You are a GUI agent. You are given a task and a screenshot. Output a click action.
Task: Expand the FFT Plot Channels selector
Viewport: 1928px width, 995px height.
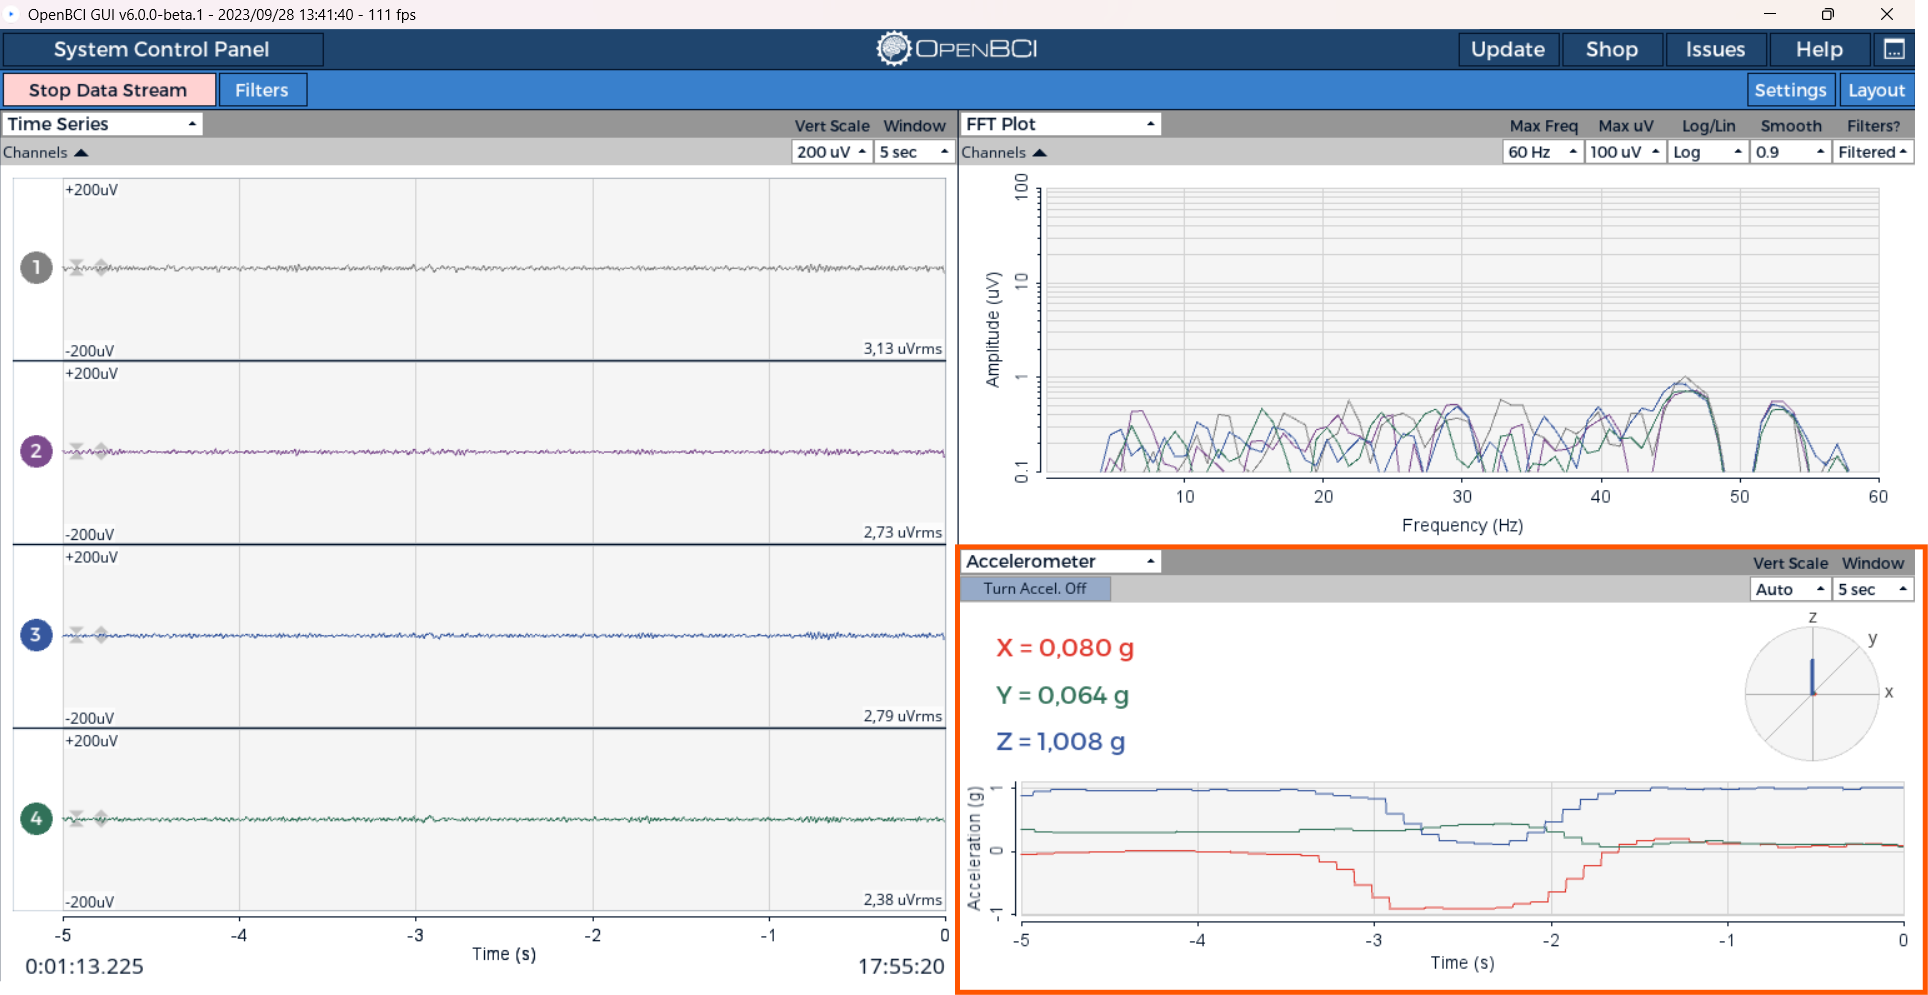(1004, 152)
